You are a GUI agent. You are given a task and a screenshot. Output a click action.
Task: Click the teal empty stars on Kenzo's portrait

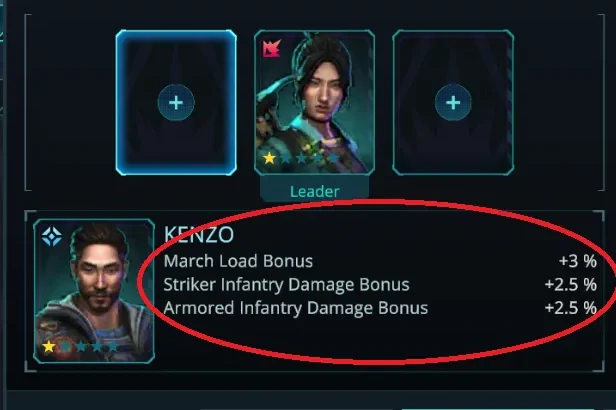[89, 347]
